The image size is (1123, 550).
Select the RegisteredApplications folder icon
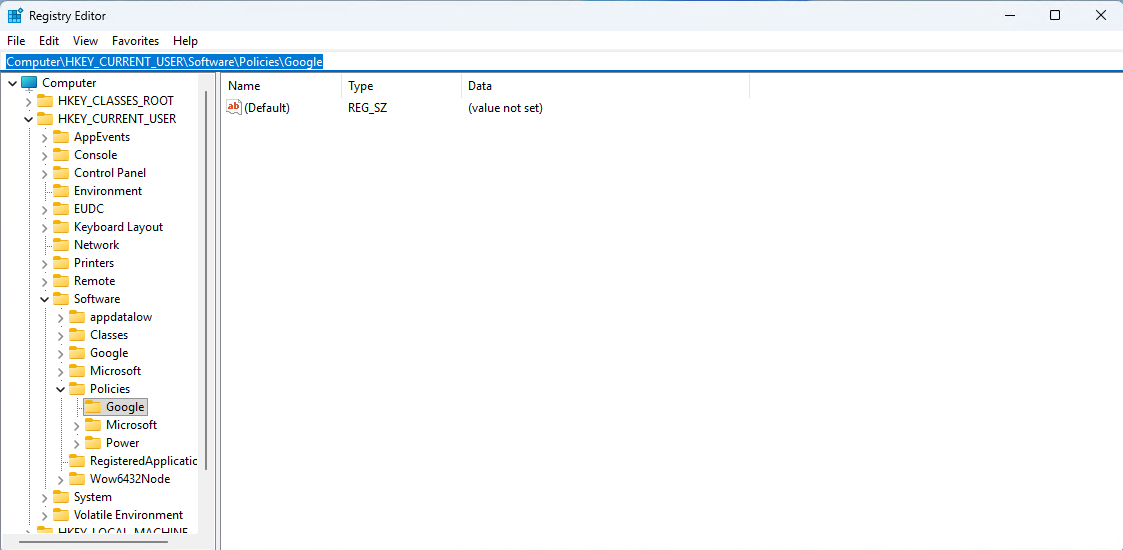77,461
